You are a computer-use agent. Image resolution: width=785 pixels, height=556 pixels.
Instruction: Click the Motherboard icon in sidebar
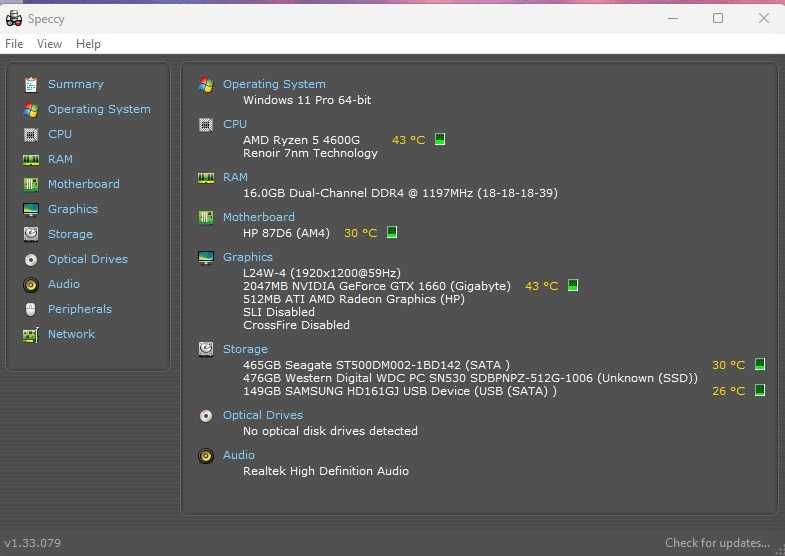click(31, 185)
